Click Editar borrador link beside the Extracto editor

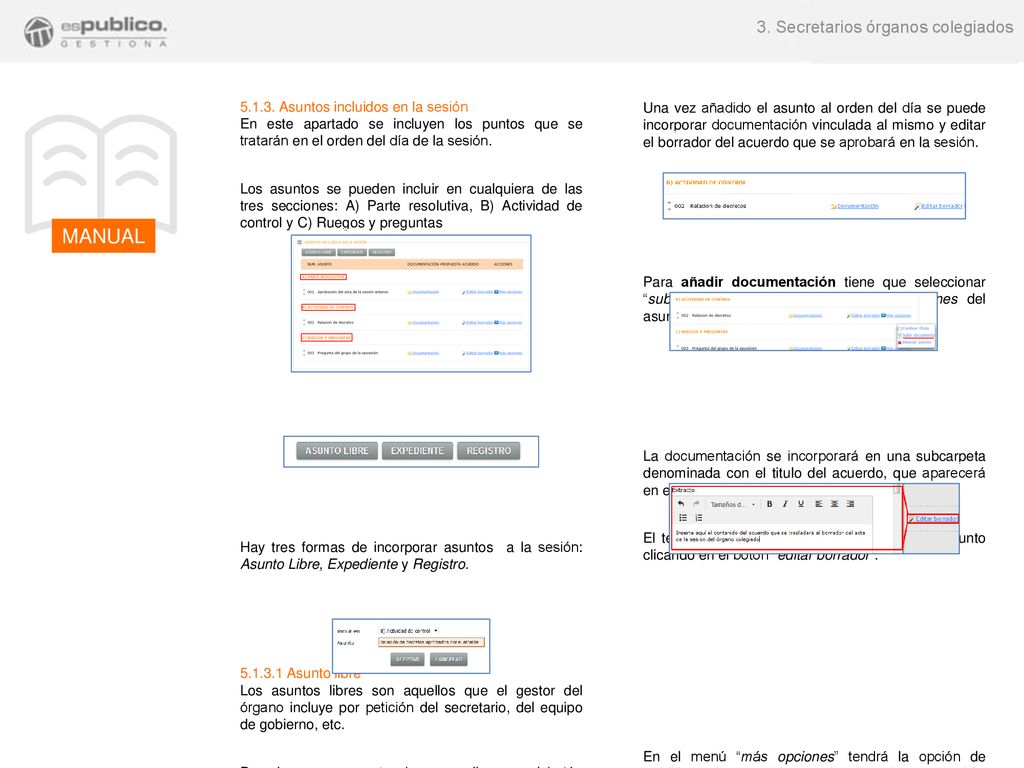935,519
